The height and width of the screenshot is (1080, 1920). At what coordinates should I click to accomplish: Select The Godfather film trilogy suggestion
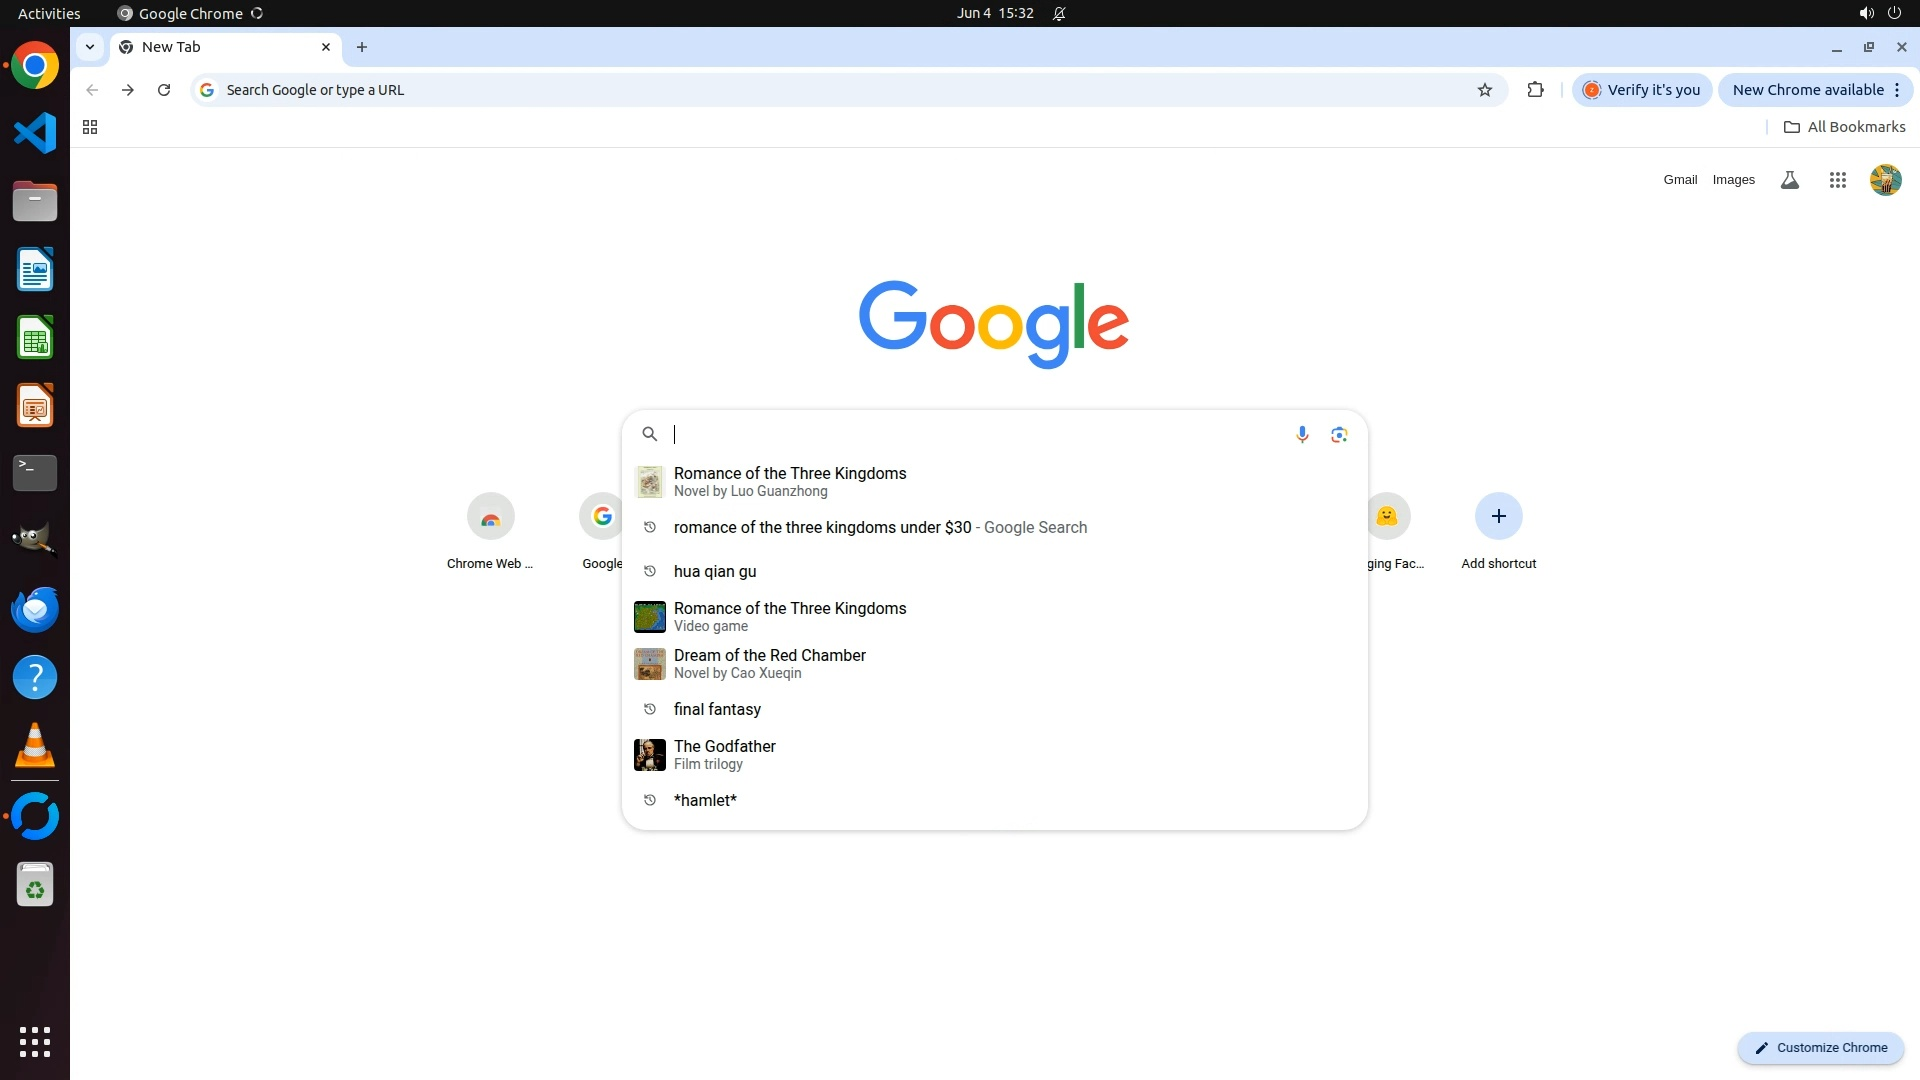coord(725,754)
